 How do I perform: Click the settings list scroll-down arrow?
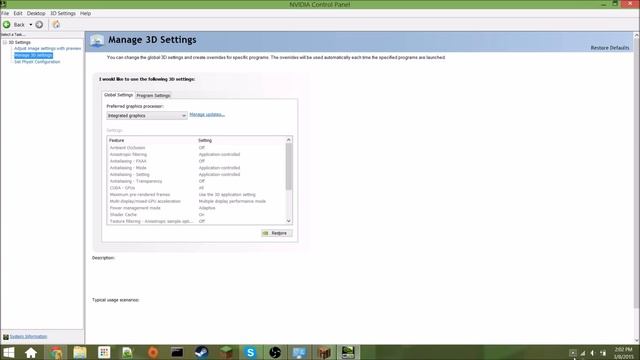click(289, 221)
